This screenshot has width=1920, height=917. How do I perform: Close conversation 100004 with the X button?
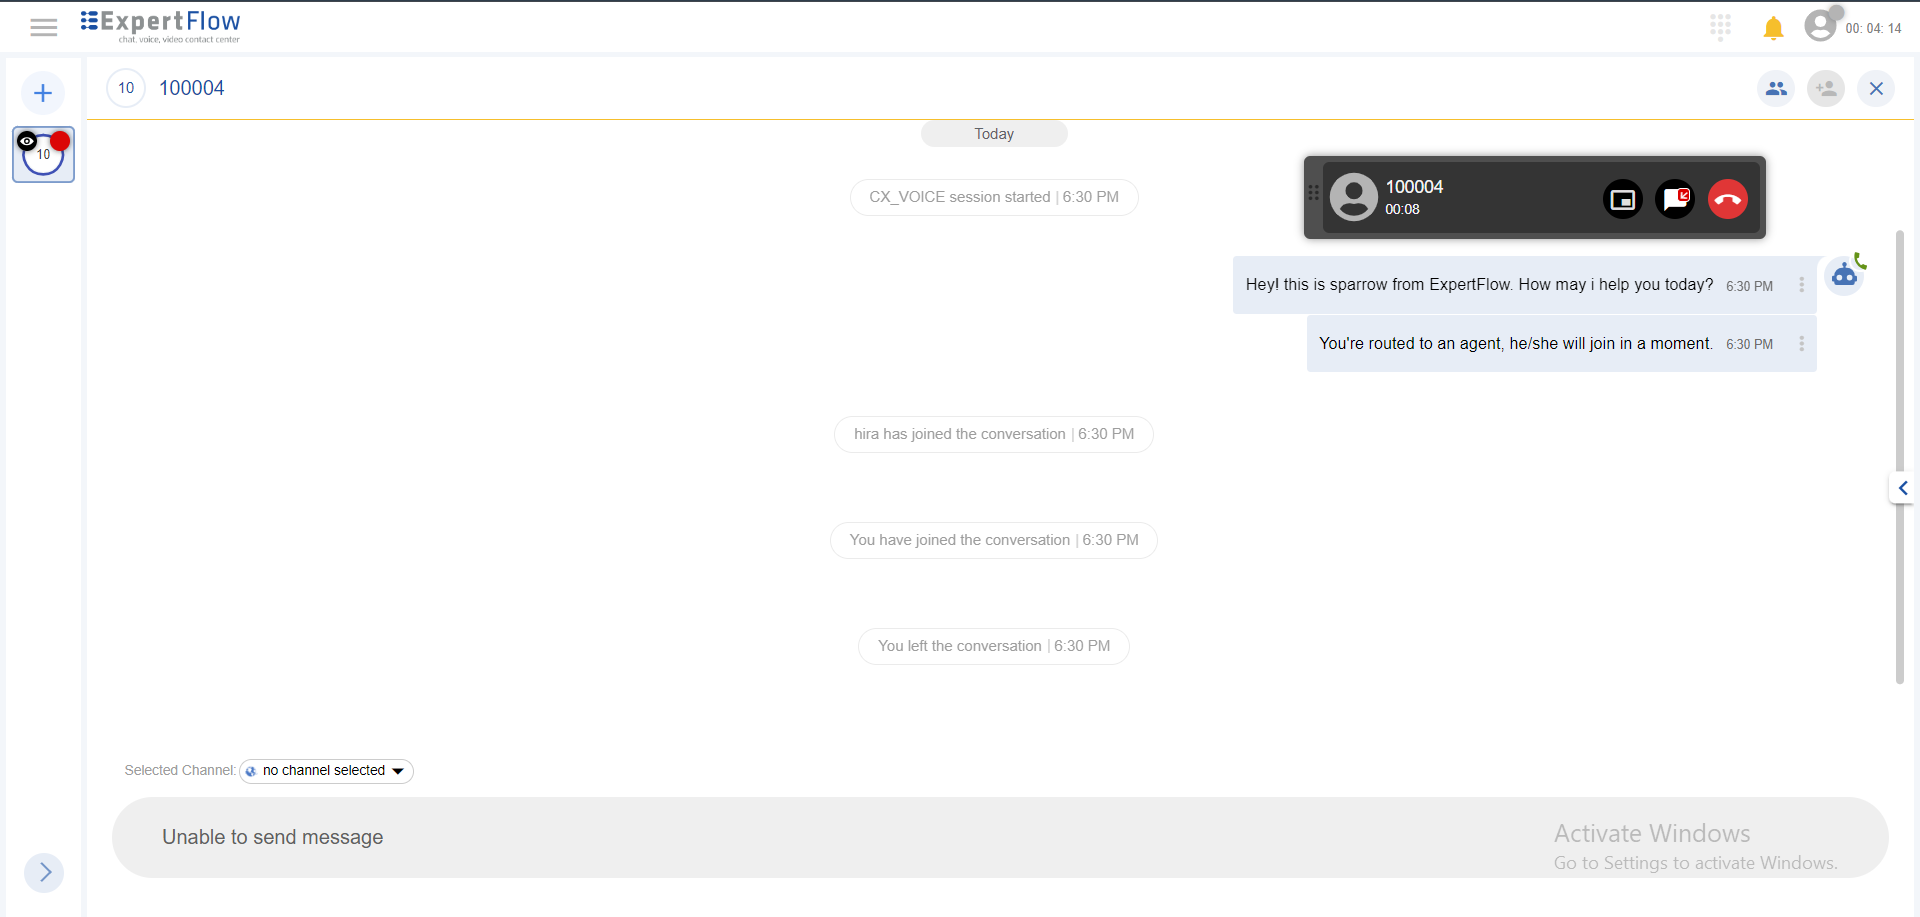pyautogui.click(x=1877, y=88)
